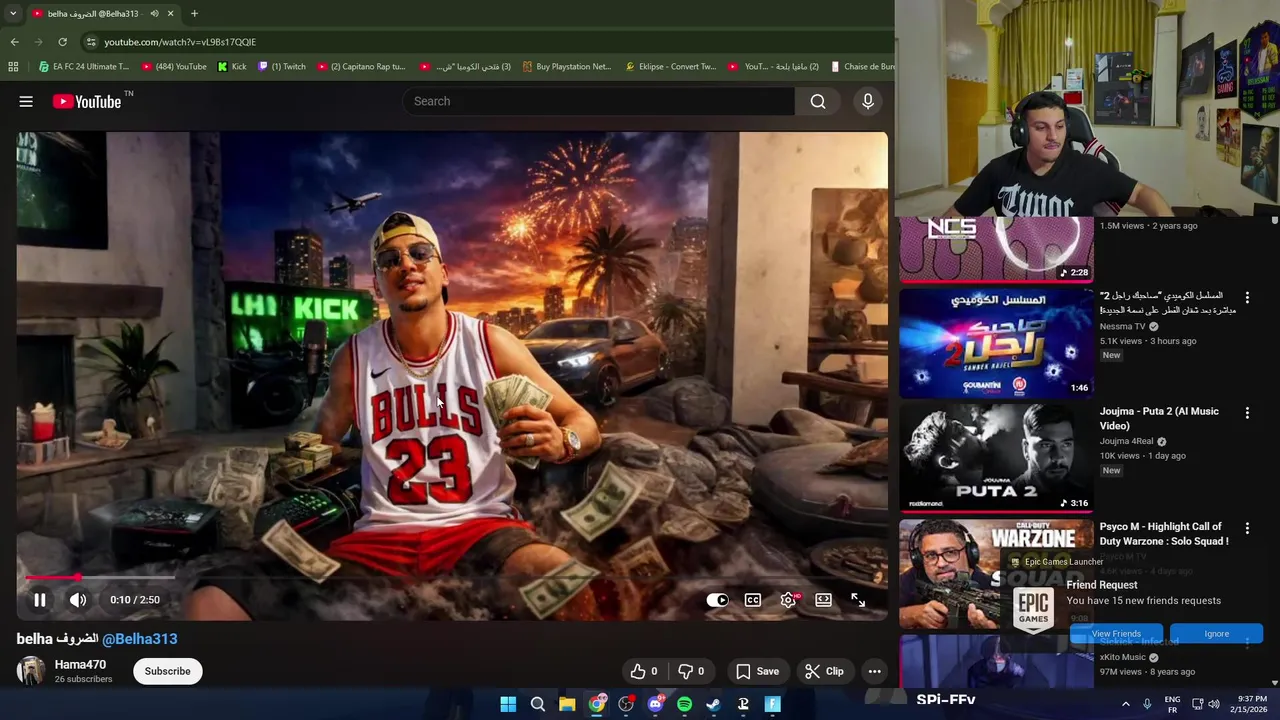Mute the tab via its speaker icon

tap(154, 14)
